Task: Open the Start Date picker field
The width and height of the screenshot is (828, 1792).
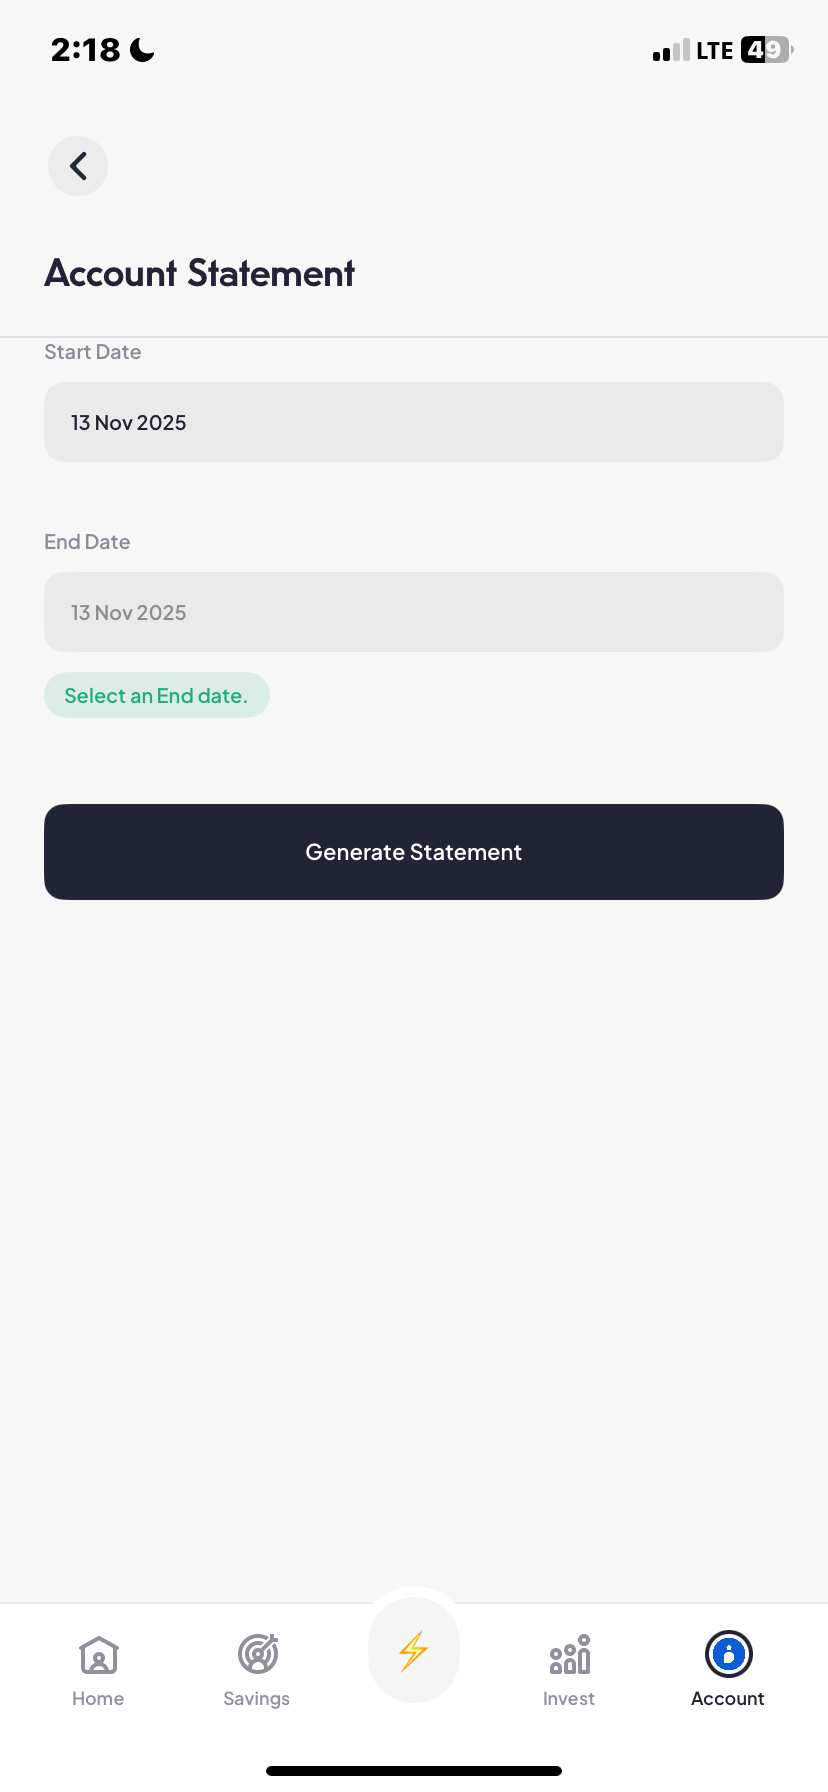Action: [x=414, y=422]
